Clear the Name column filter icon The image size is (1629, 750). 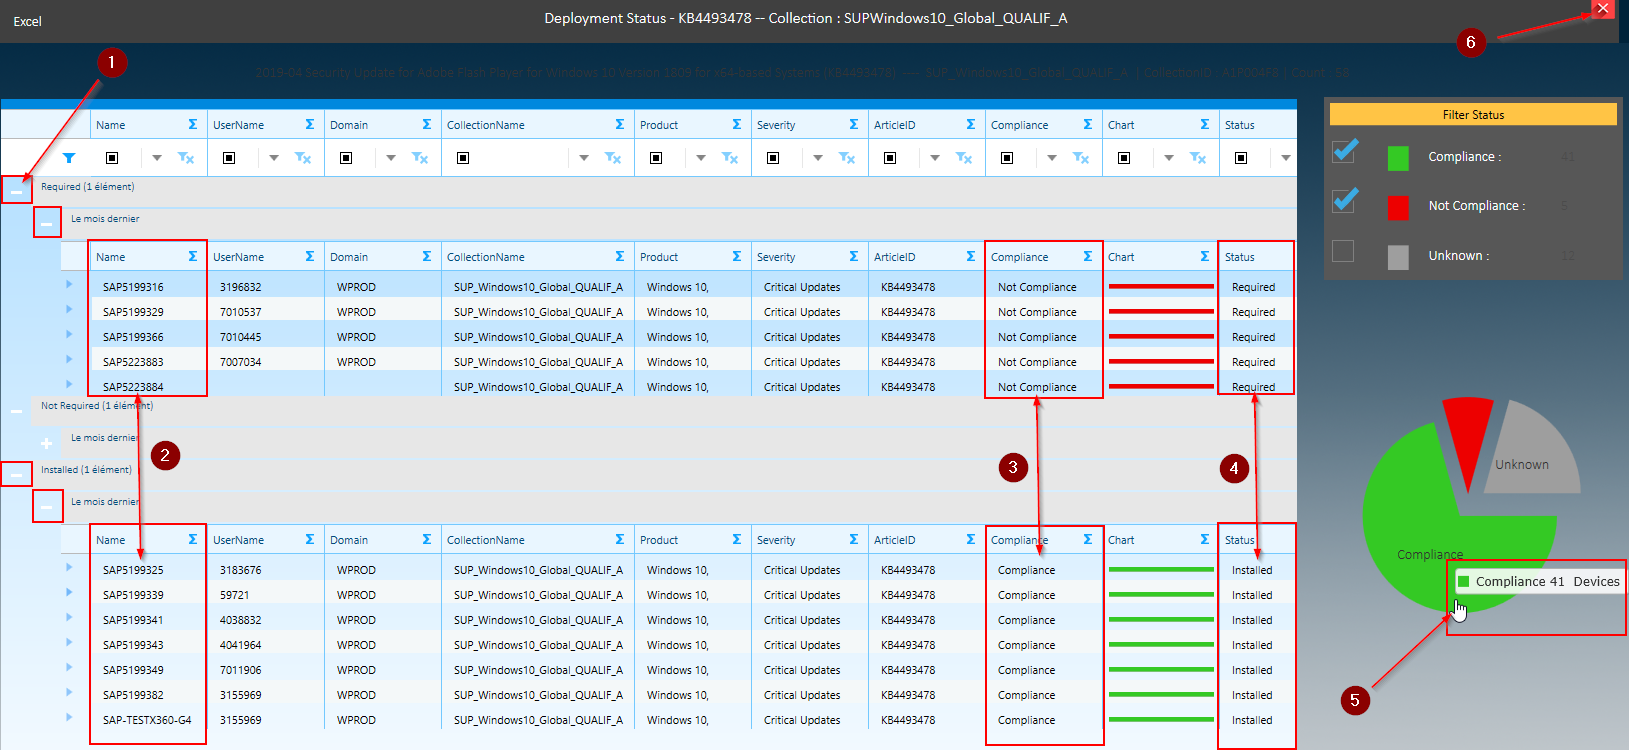(x=186, y=158)
